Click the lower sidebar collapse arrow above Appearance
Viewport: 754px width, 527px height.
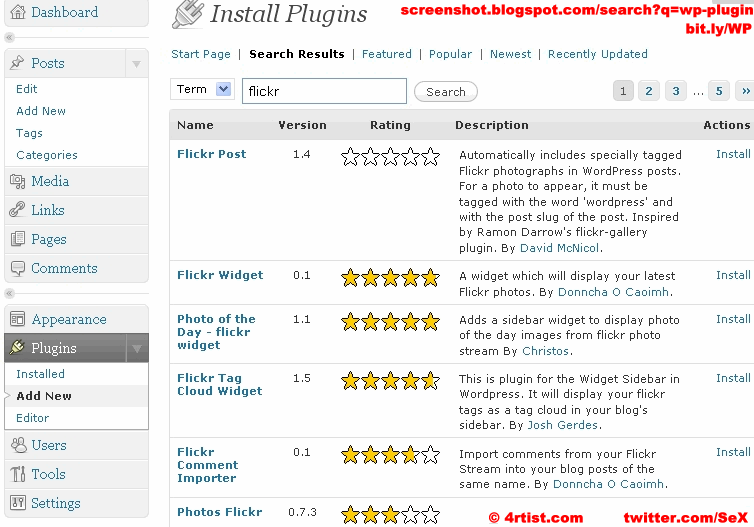(x=9, y=293)
